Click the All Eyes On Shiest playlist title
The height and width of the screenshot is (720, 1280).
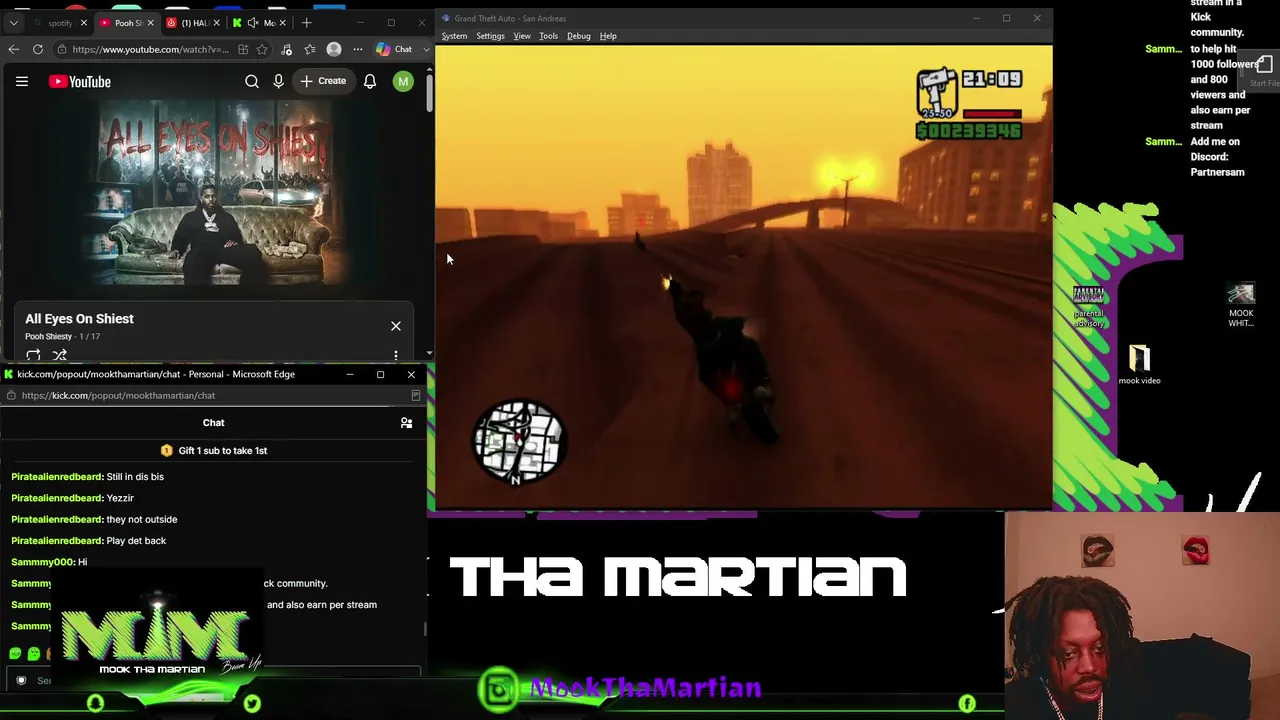(x=79, y=318)
